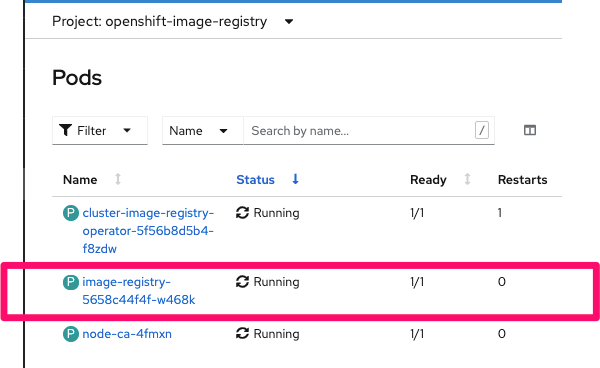The height and width of the screenshot is (368, 600).
Task: Click Ready value 1/1 for cluster-image-registry-operator
Action: (x=417, y=213)
